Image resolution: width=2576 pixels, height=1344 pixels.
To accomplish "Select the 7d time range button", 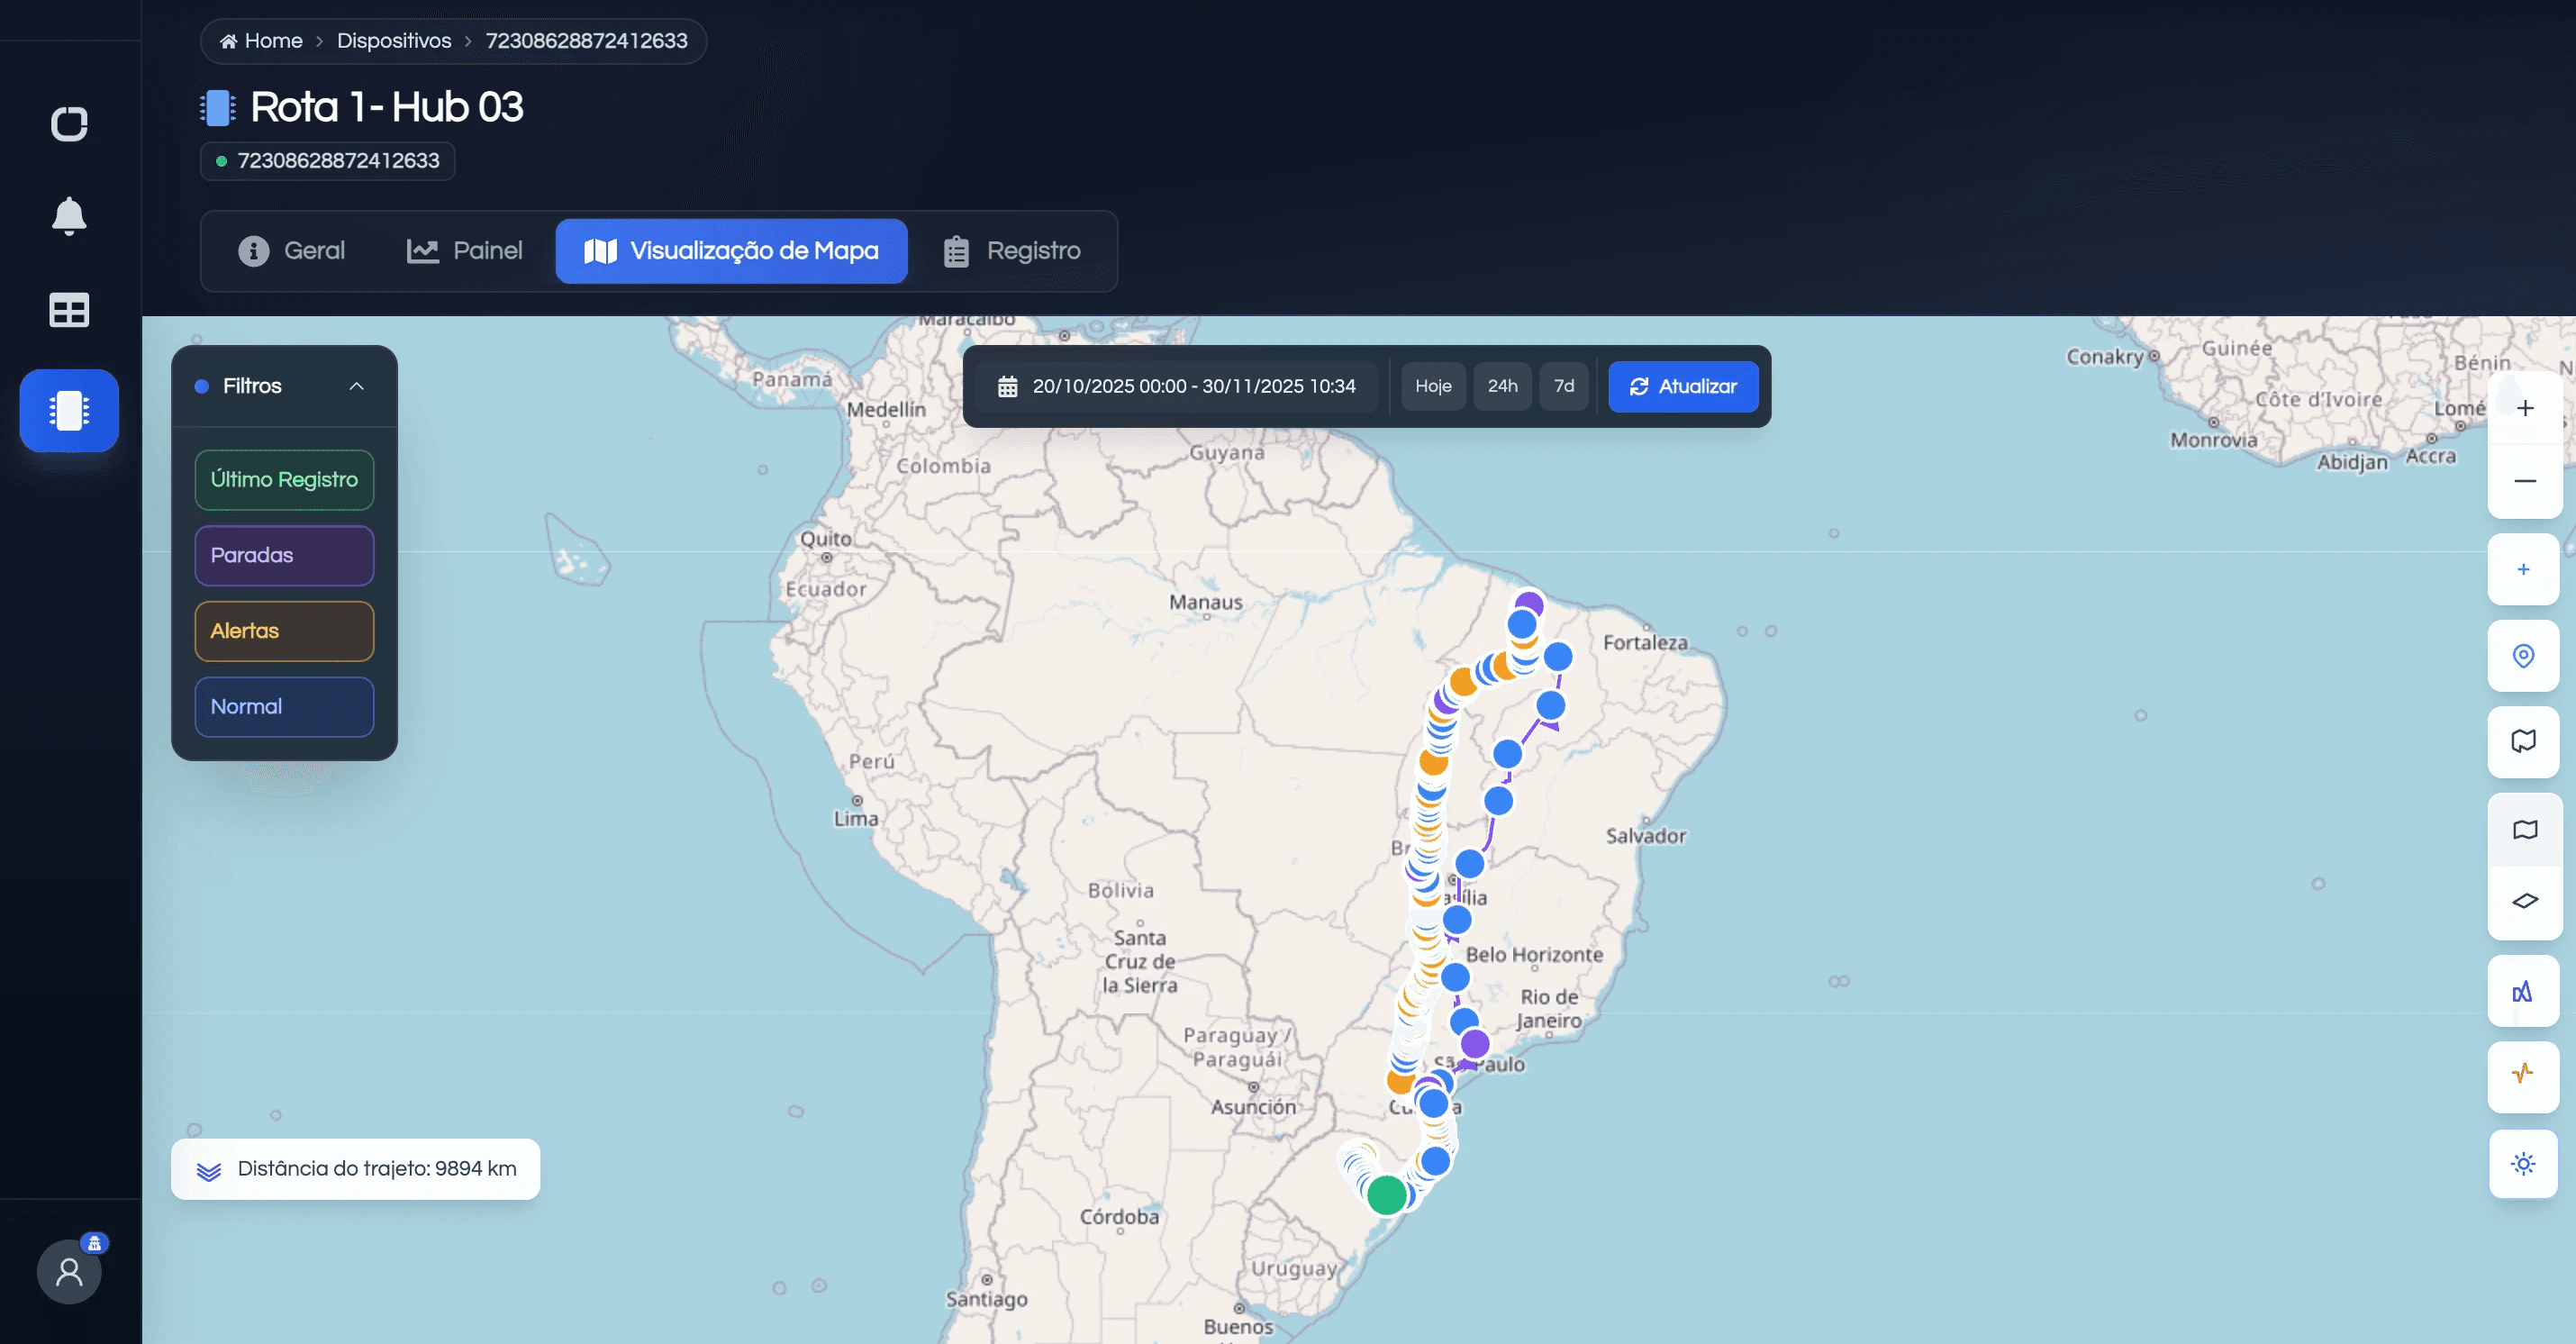I will point(1563,386).
